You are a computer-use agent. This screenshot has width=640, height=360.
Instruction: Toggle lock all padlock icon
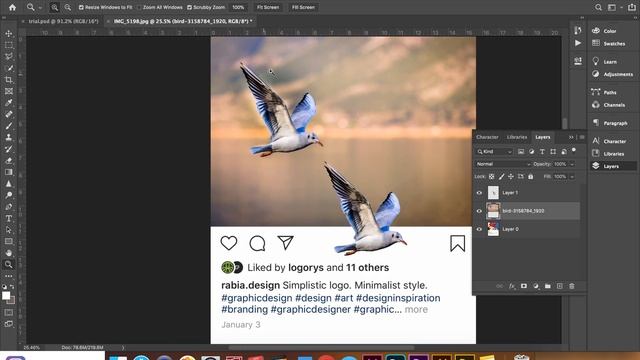[x=531, y=176]
